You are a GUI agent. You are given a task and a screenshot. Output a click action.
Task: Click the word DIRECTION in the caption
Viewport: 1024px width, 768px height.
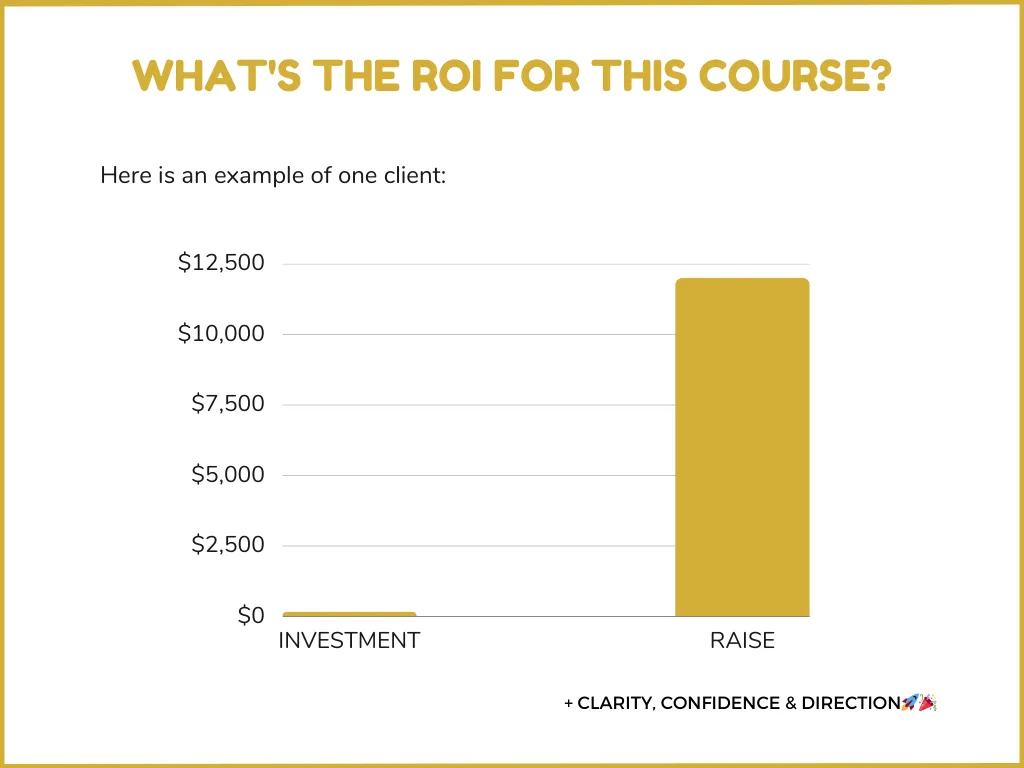[x=852, y=703]
